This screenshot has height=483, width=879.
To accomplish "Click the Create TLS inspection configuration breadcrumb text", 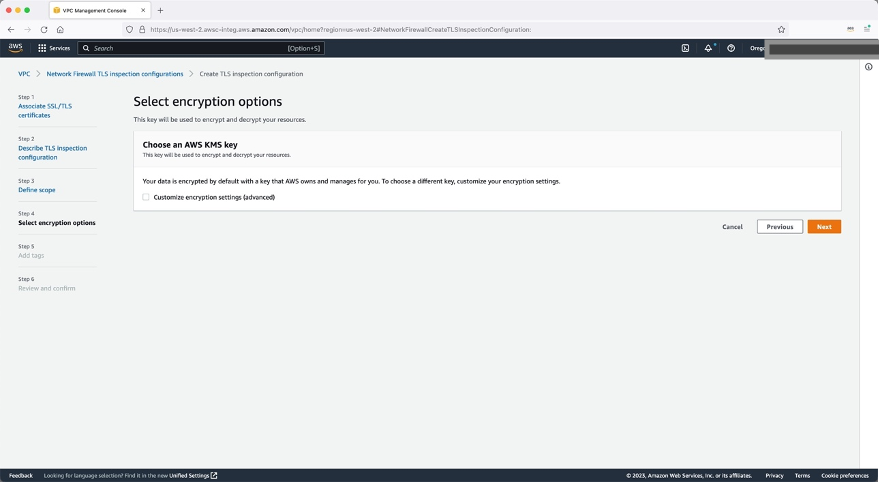I will click(251, 74).
